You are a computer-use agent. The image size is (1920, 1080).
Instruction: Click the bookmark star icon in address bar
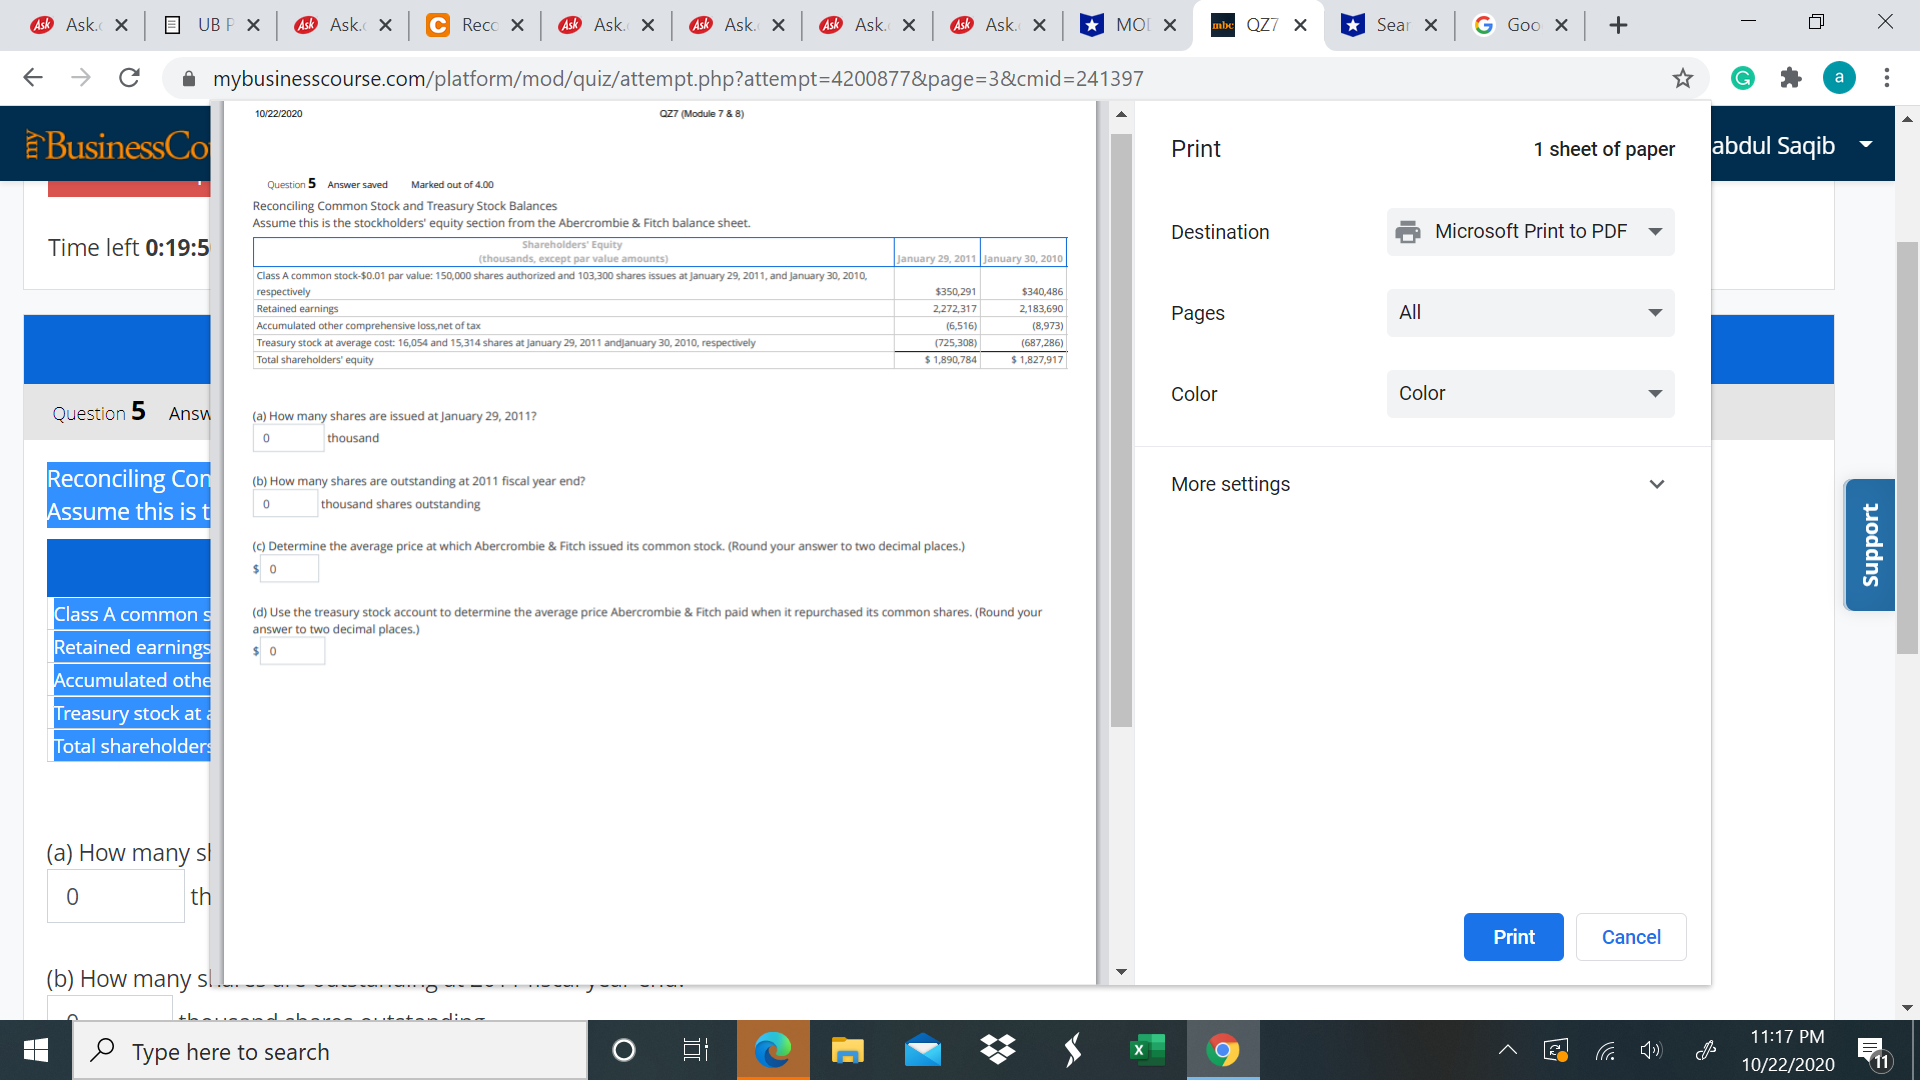[x=1683, y=78]
